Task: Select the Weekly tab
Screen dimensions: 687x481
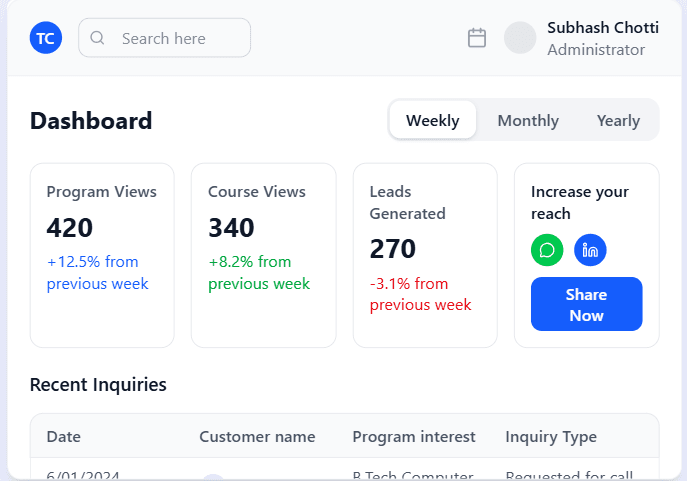Action: pyautogui.click(x=433, y=121)
